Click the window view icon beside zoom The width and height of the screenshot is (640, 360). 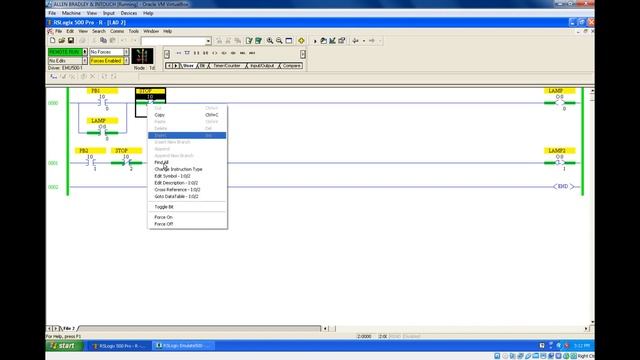click(289, 41)
